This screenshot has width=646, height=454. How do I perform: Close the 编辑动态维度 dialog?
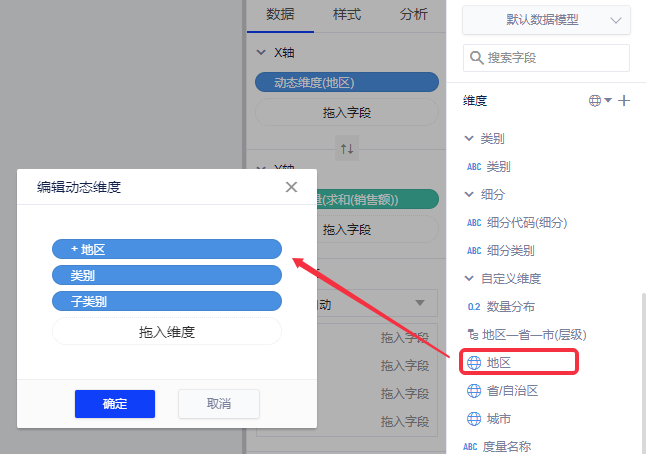[291, 187]
